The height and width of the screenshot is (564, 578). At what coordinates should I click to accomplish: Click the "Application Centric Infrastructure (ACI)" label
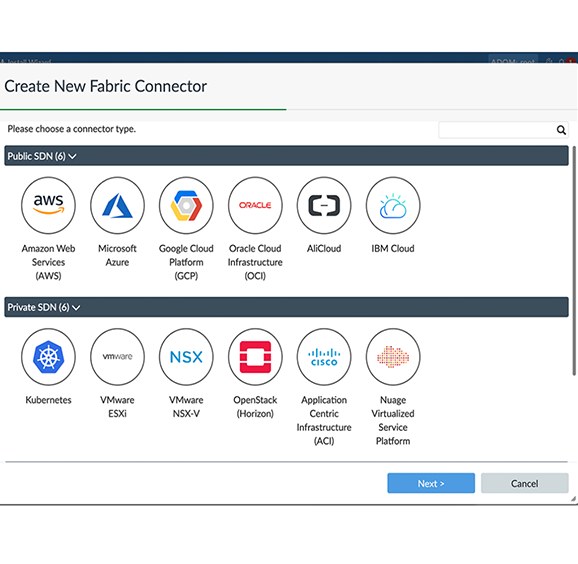click(x=324, y=420)
